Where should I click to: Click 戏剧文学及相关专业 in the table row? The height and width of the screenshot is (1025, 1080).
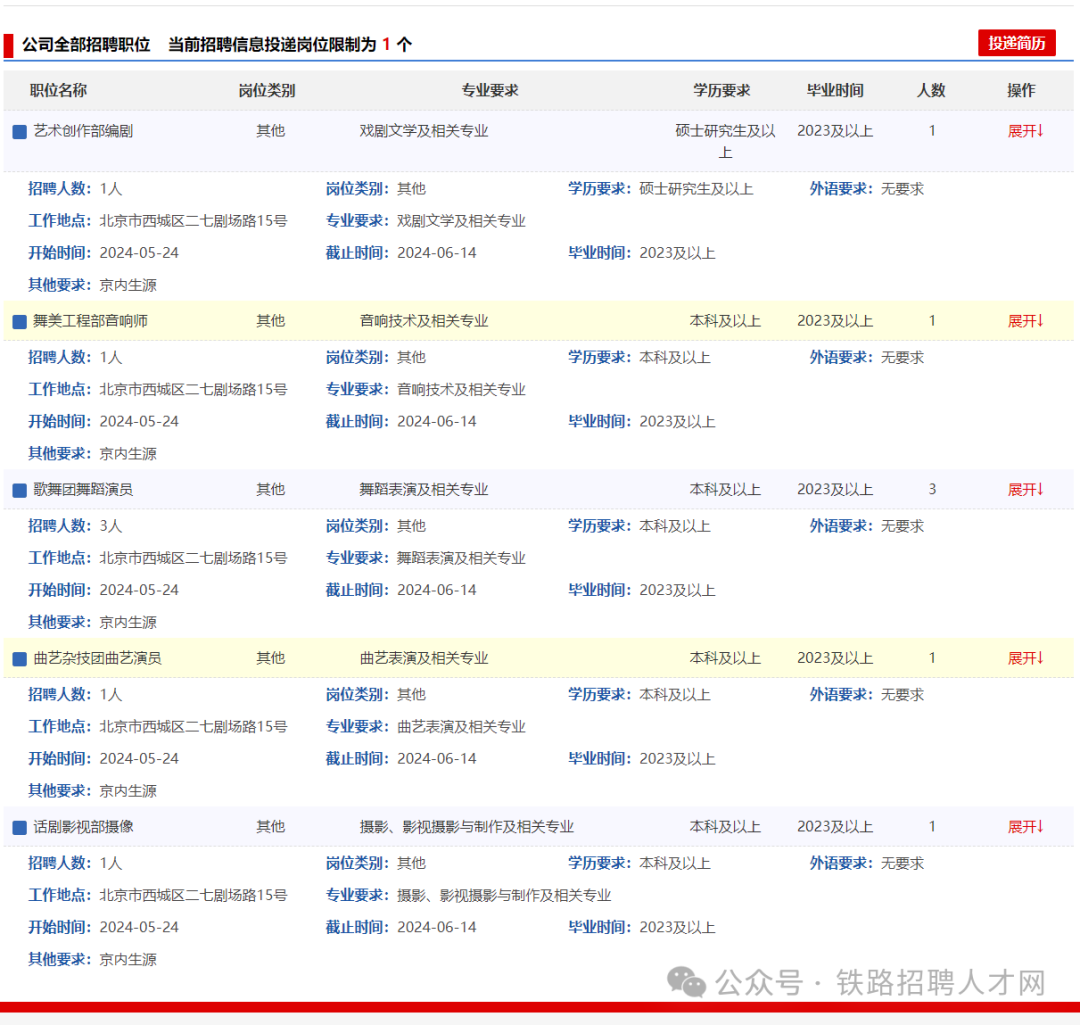[424, 131]
